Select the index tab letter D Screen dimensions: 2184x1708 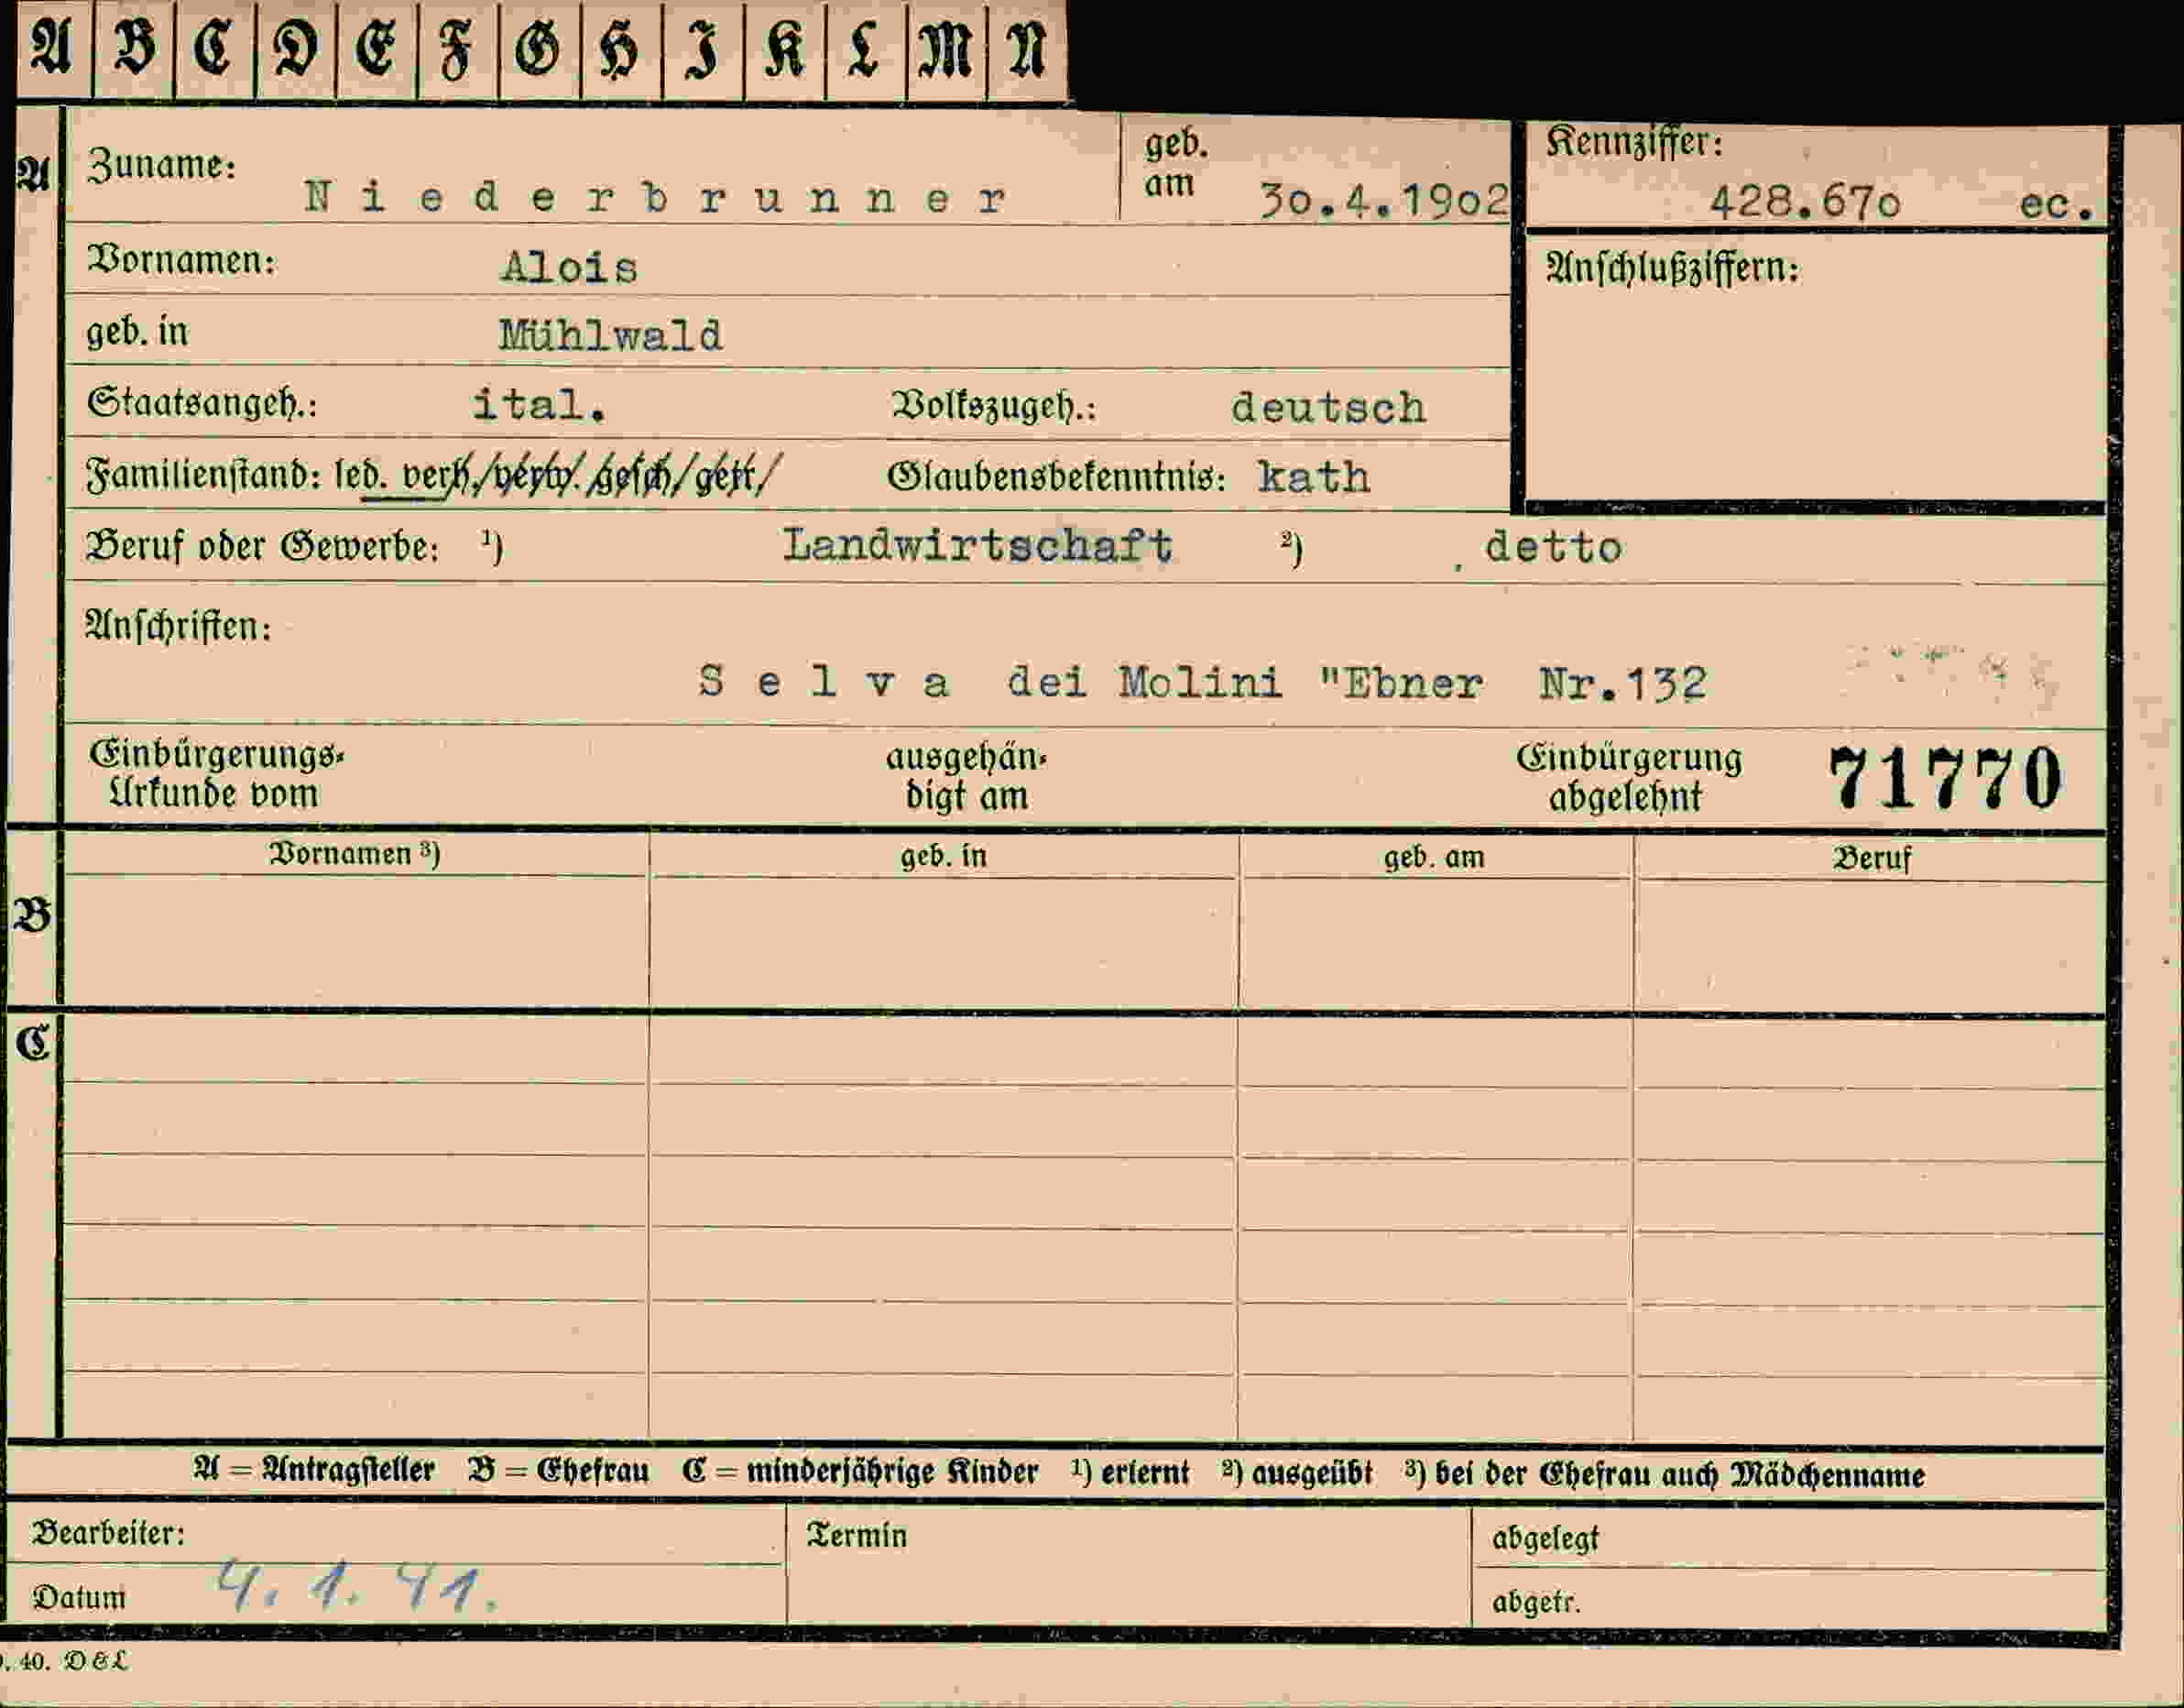point(296,48)
